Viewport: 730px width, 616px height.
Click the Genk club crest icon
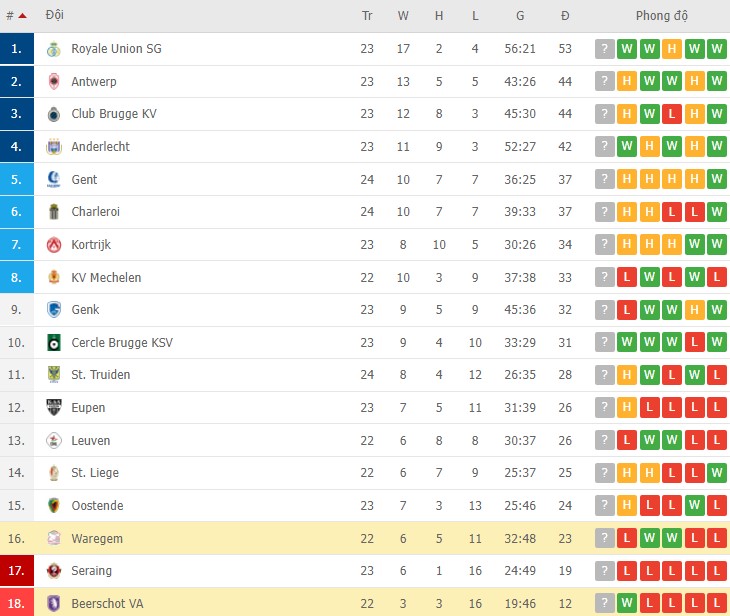(x=54, y=310)
